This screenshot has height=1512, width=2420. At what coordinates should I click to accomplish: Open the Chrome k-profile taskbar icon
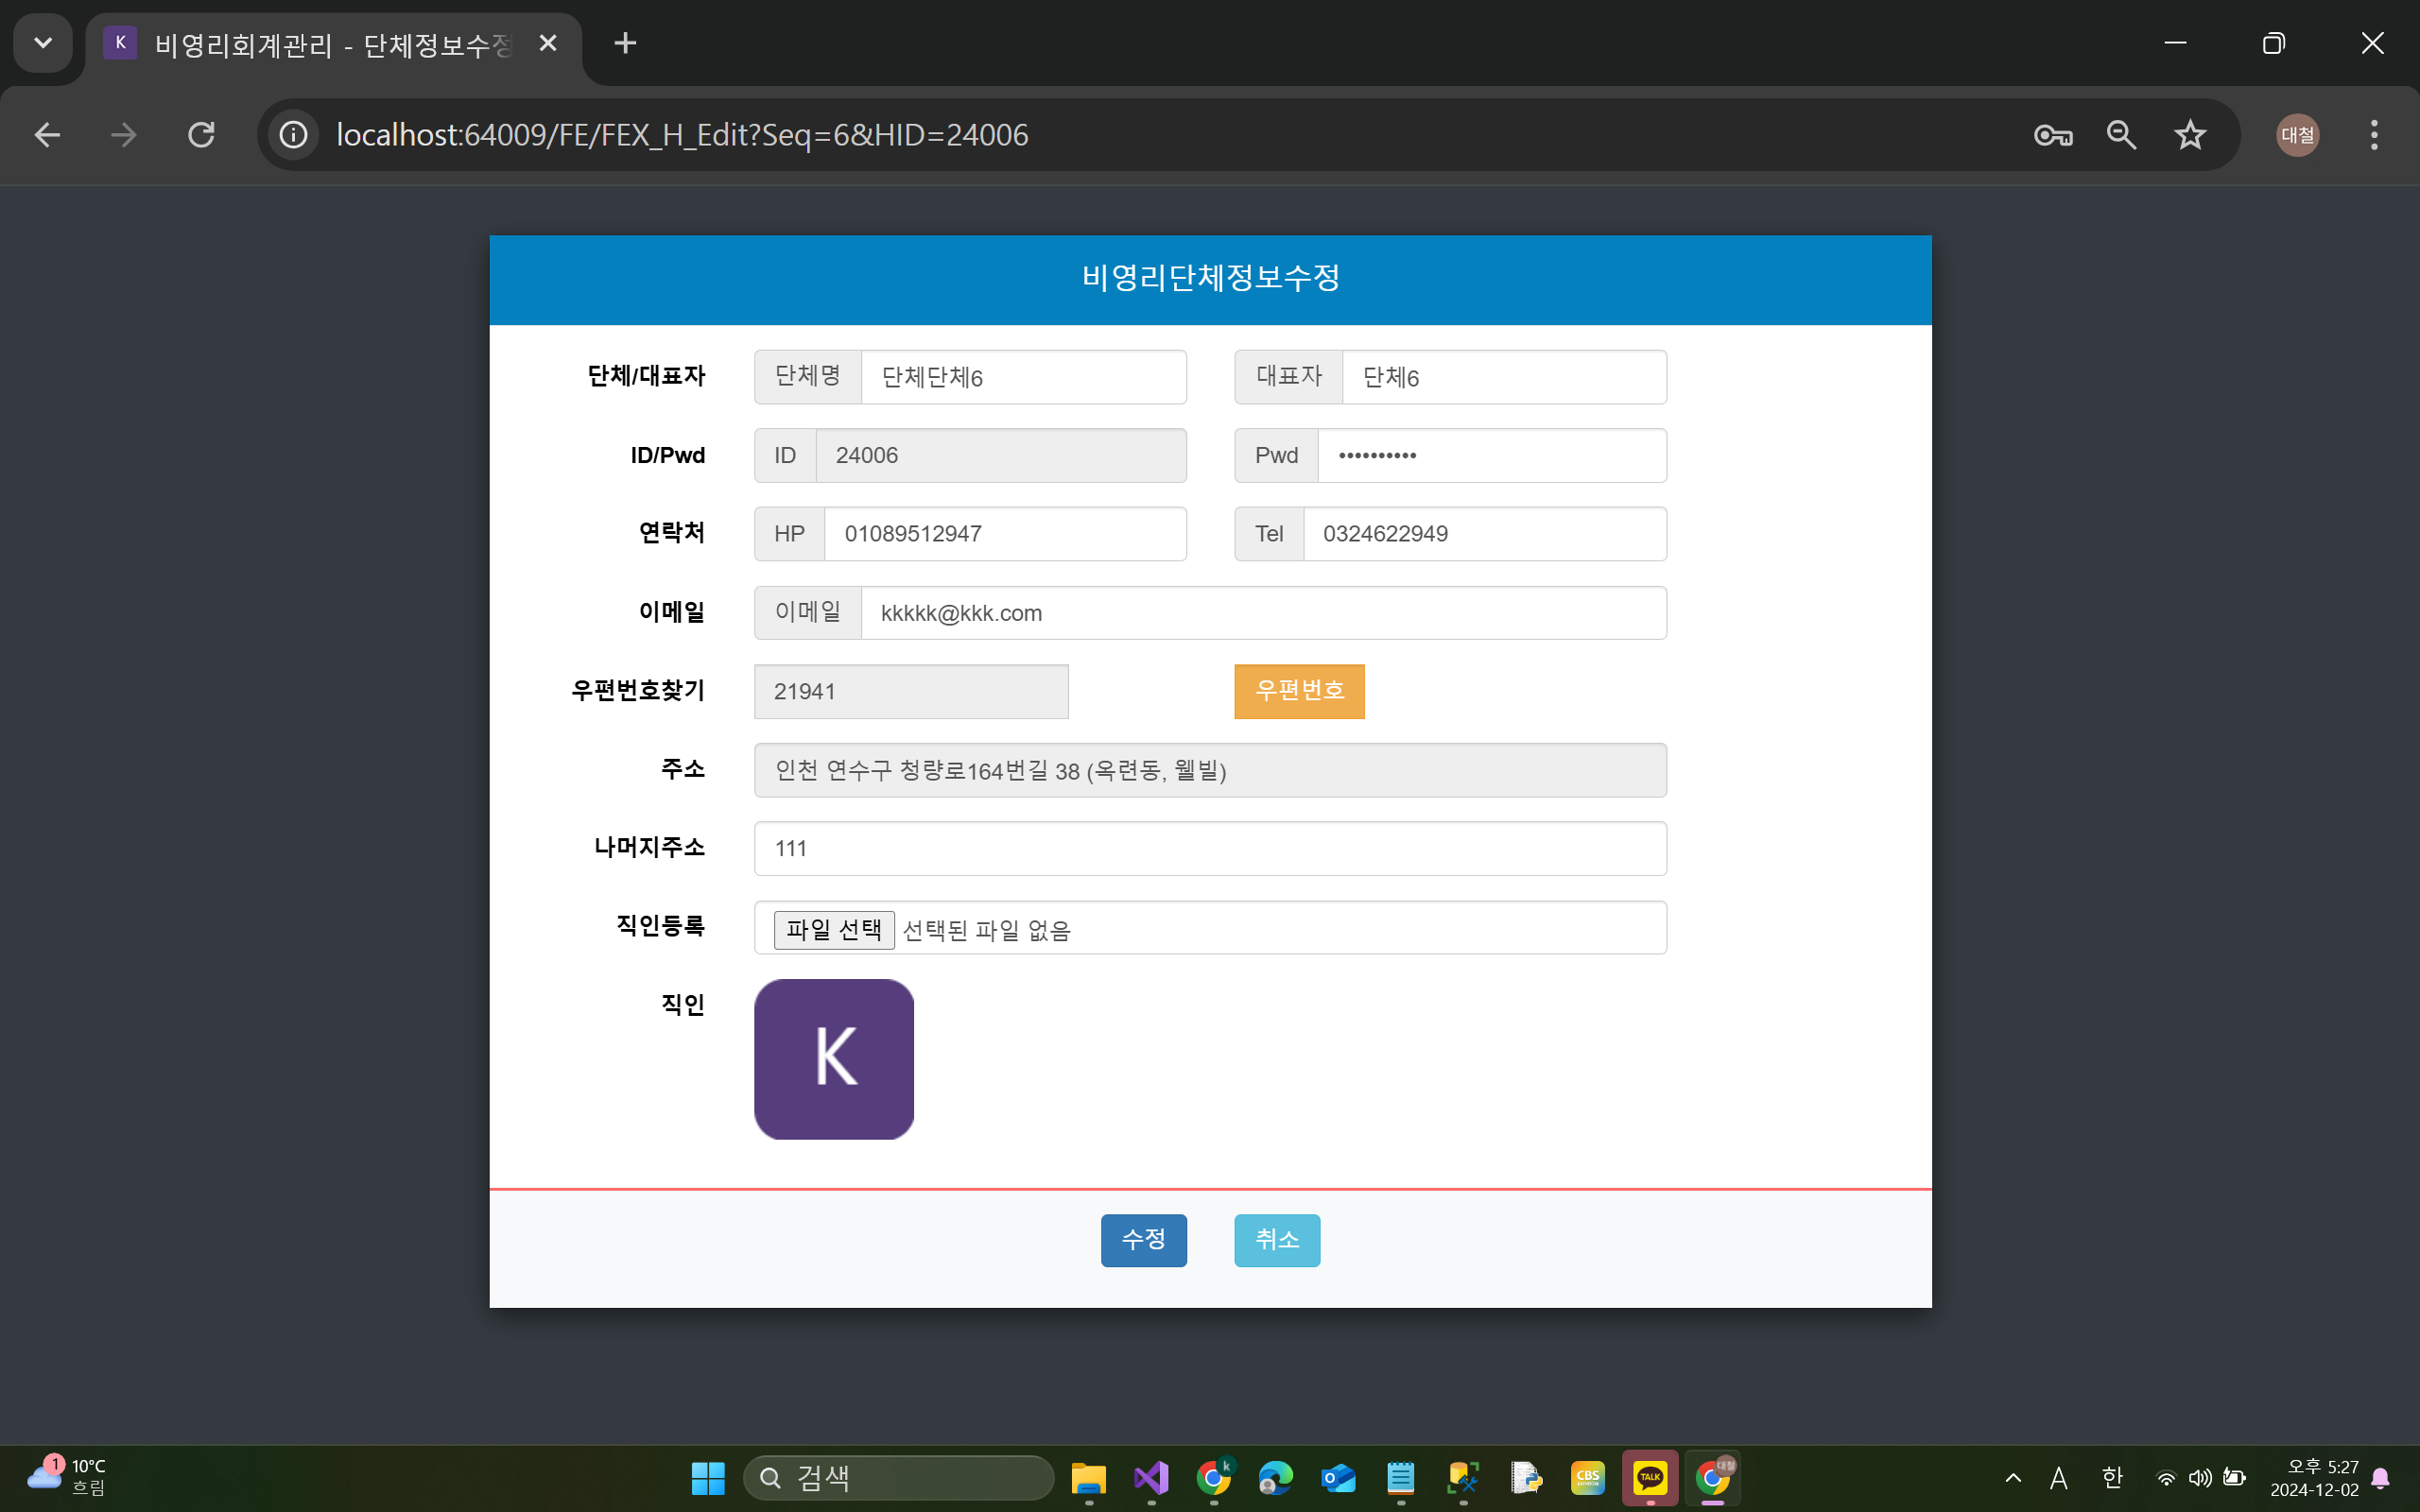pyautogui.click(x=1214, y=1478)
